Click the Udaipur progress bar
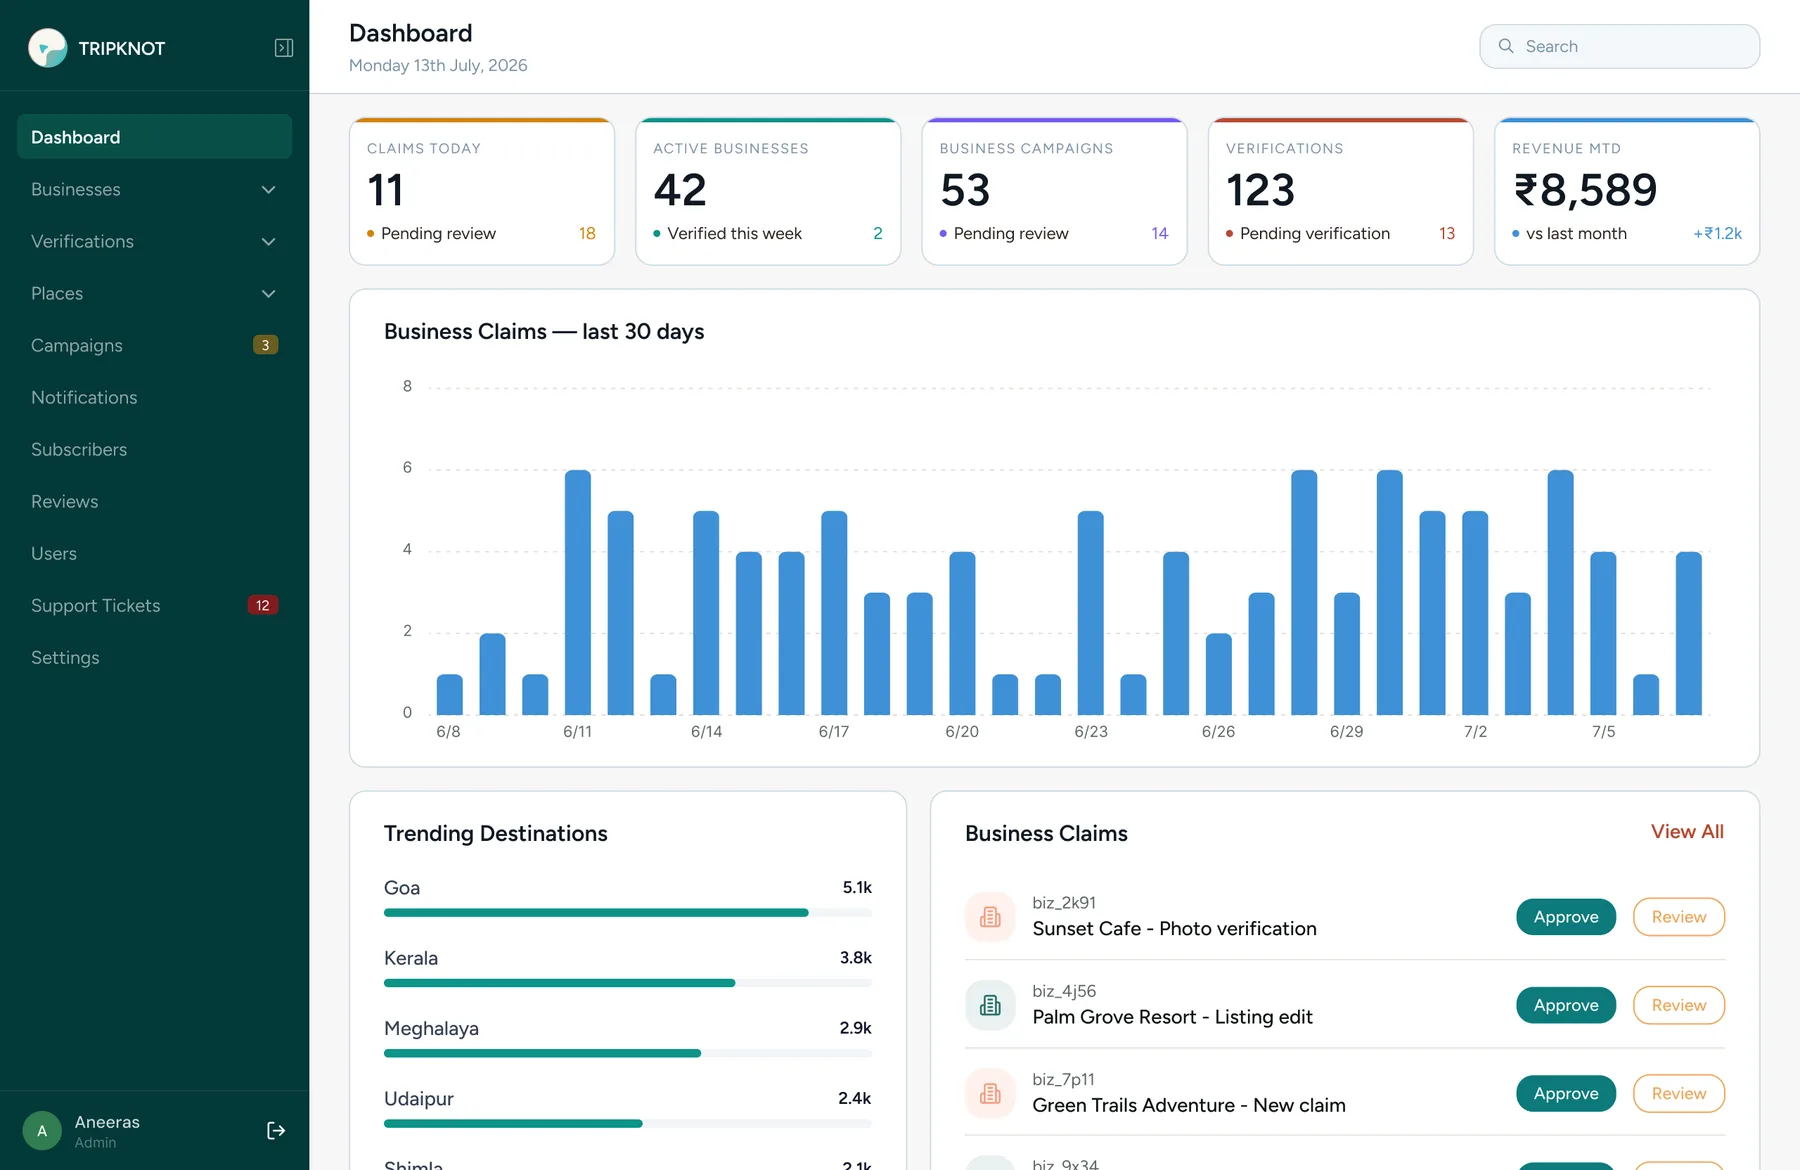The height and width of the screenshot is (1170, 1800). (x=628, y=1123)
